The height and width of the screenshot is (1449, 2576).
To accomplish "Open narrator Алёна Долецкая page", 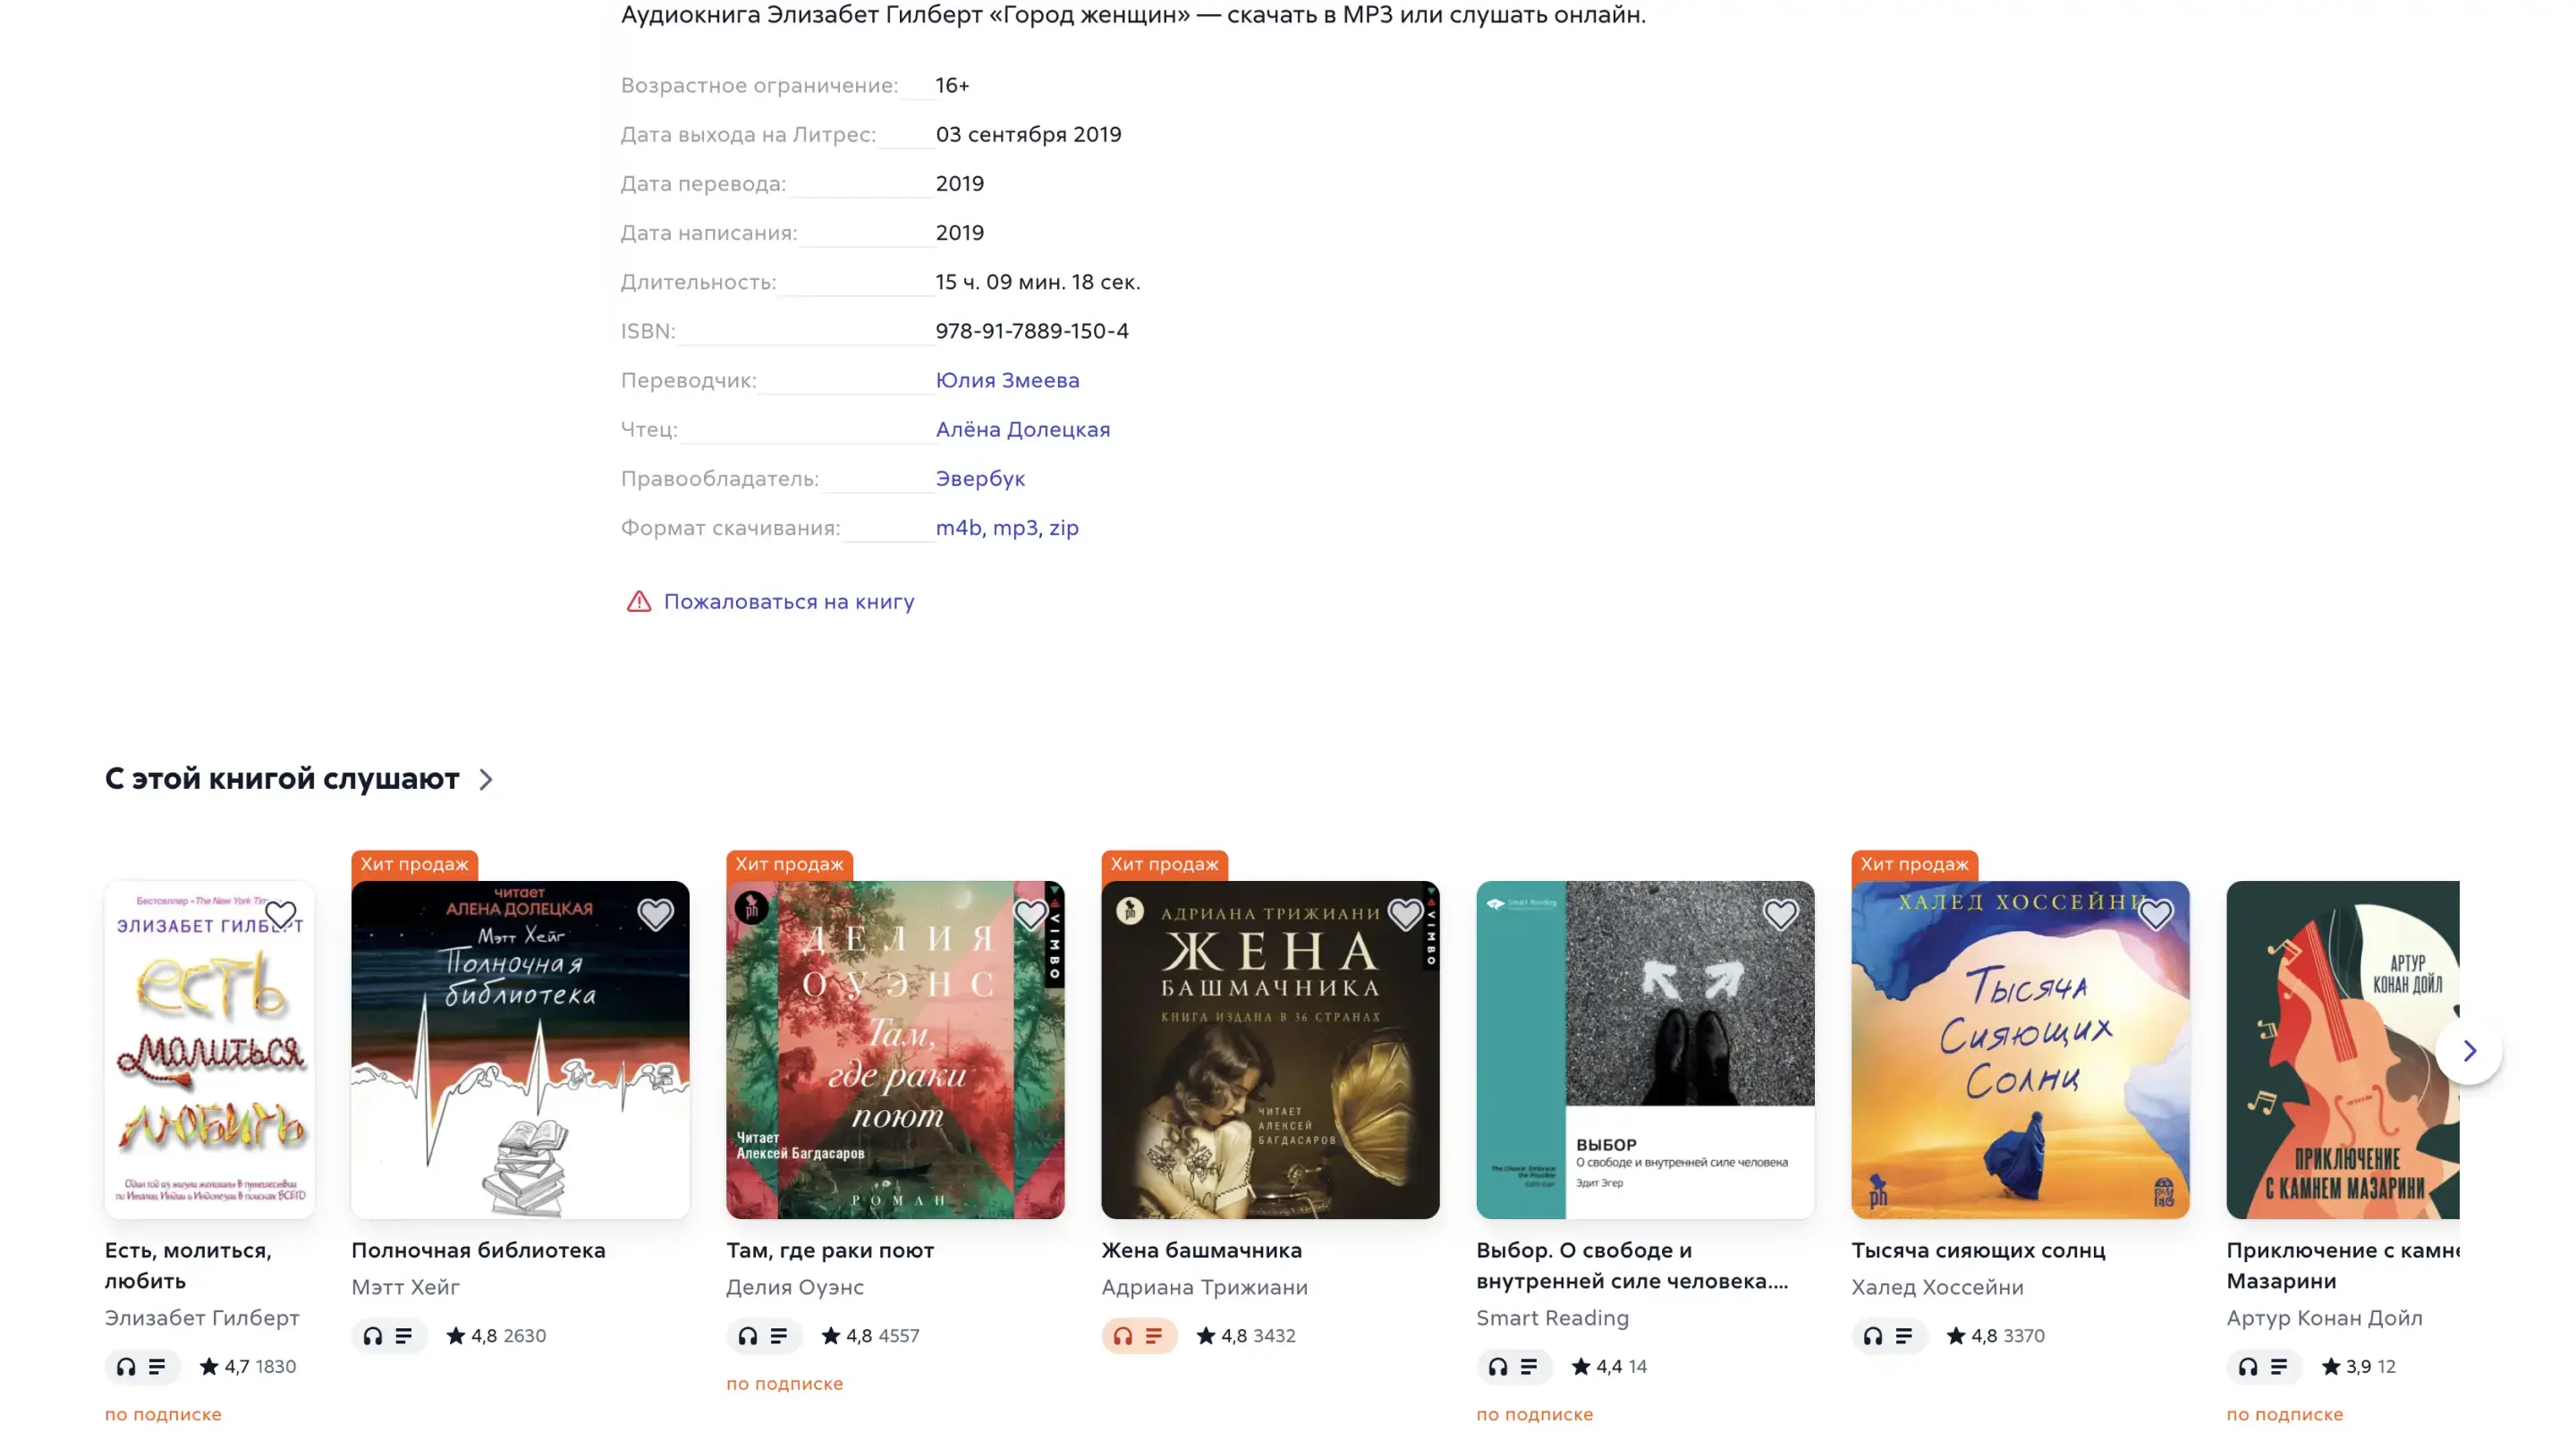I will click(x=1022, y=429).
